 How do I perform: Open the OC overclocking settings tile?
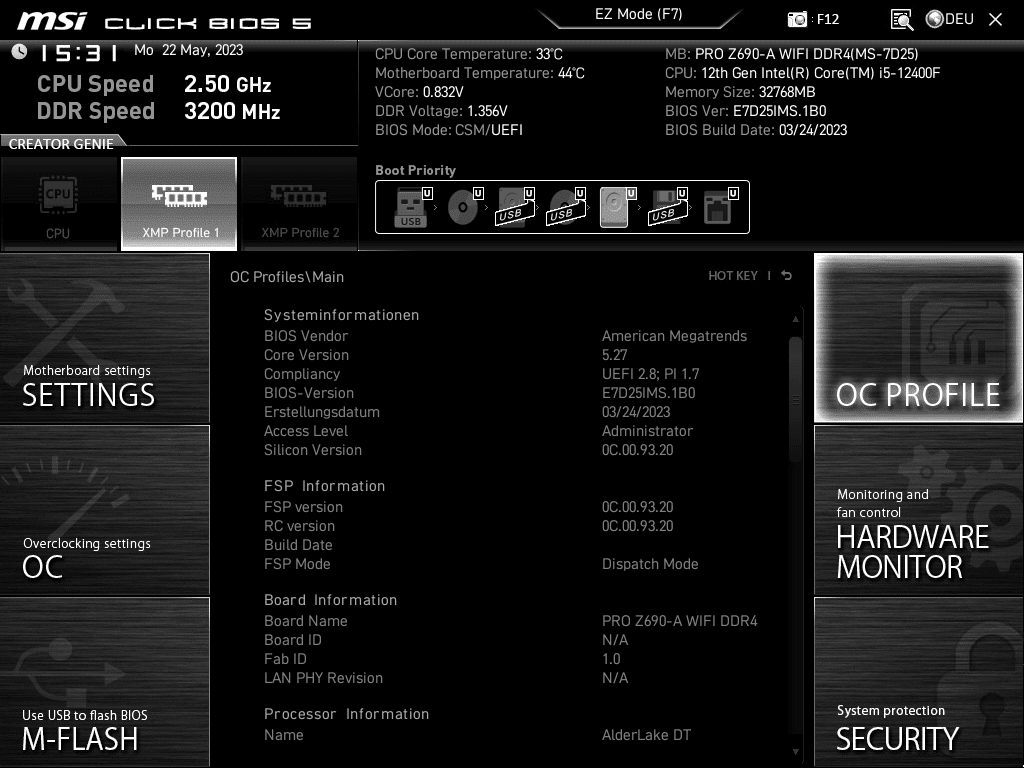click(104, 510)
